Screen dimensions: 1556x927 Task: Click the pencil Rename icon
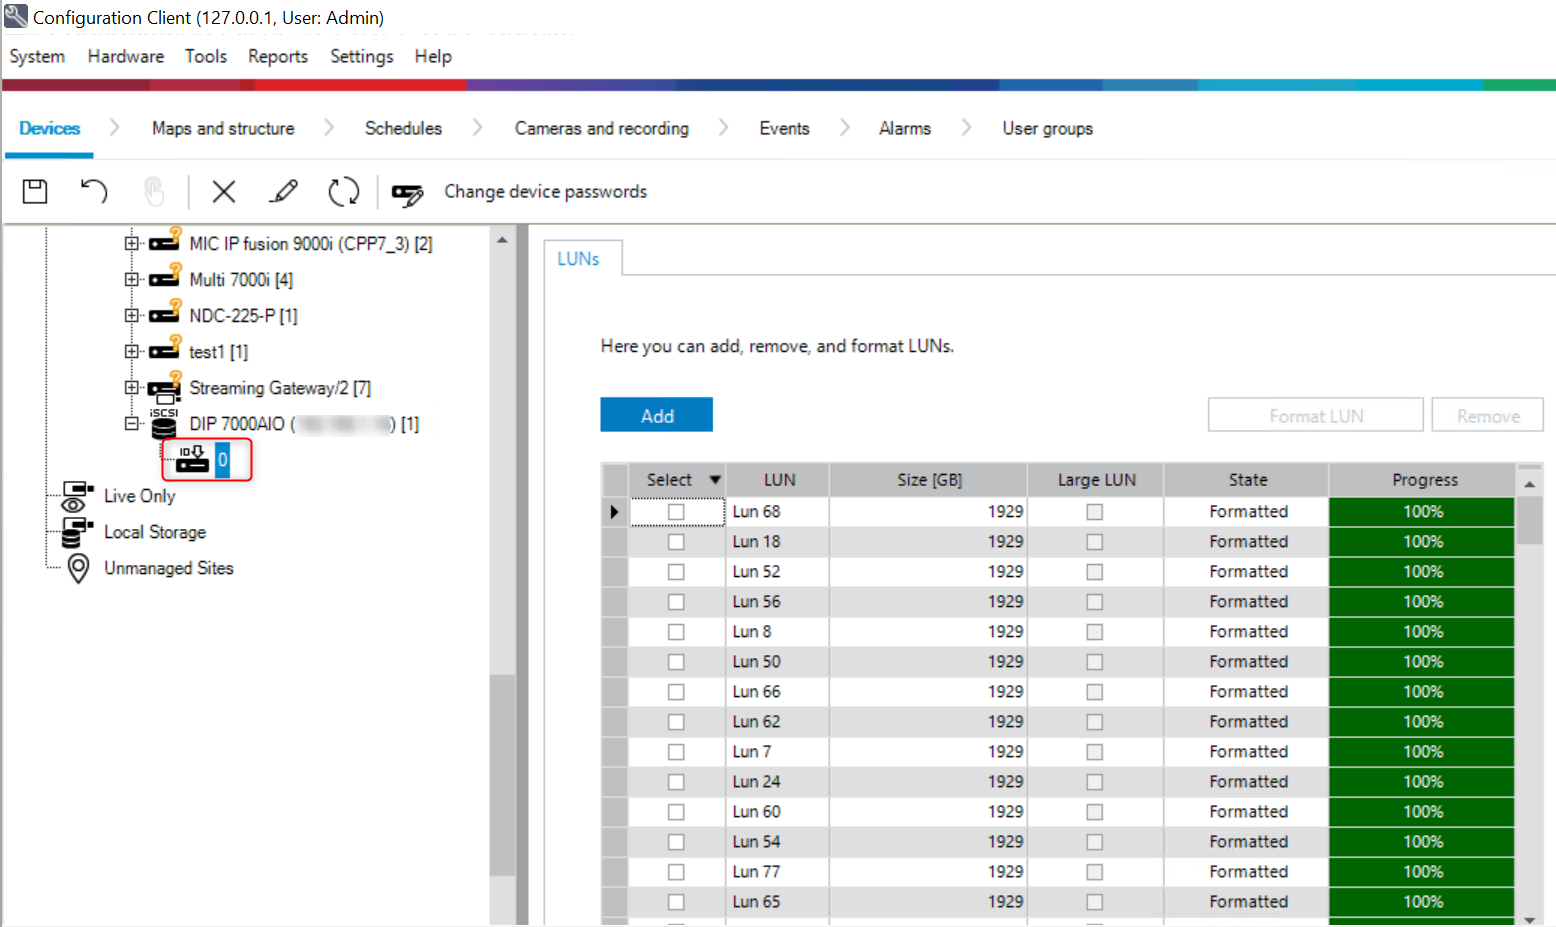tap(284, 191)
